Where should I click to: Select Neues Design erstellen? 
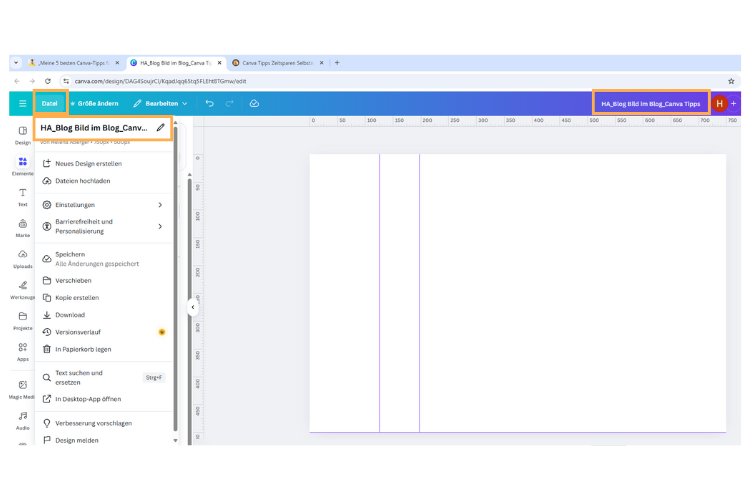(x=103, y=164)
